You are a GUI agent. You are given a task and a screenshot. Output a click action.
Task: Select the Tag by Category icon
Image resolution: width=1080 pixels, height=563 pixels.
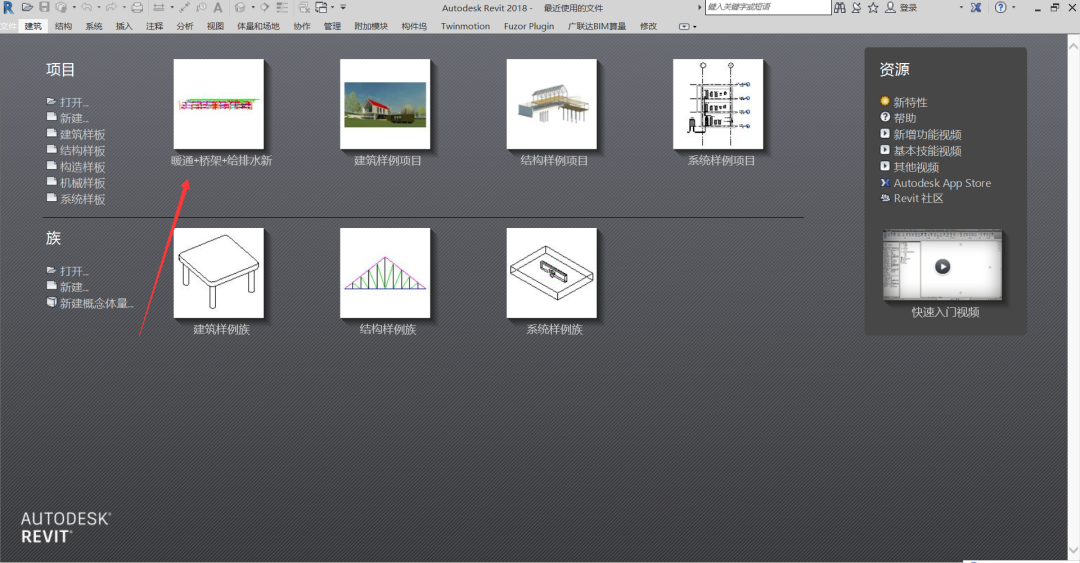click(x=201, y=8)
